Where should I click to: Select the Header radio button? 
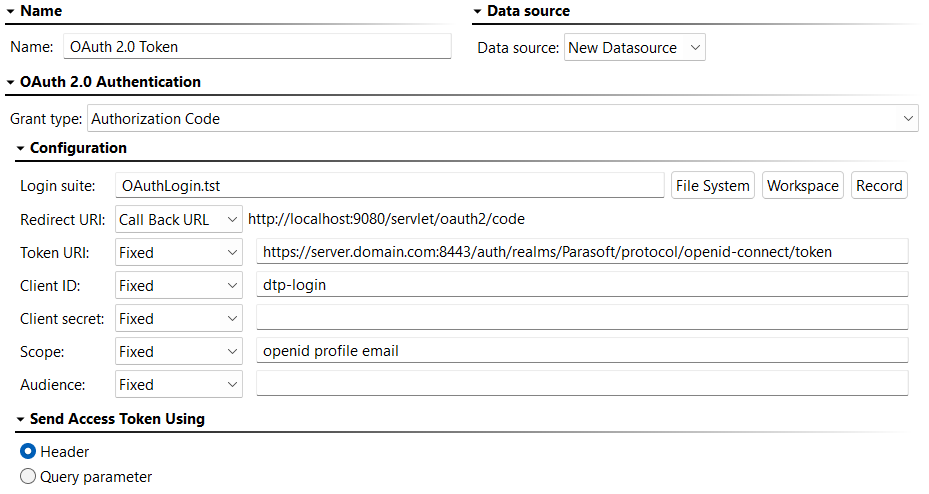click(x=28, y=452)
